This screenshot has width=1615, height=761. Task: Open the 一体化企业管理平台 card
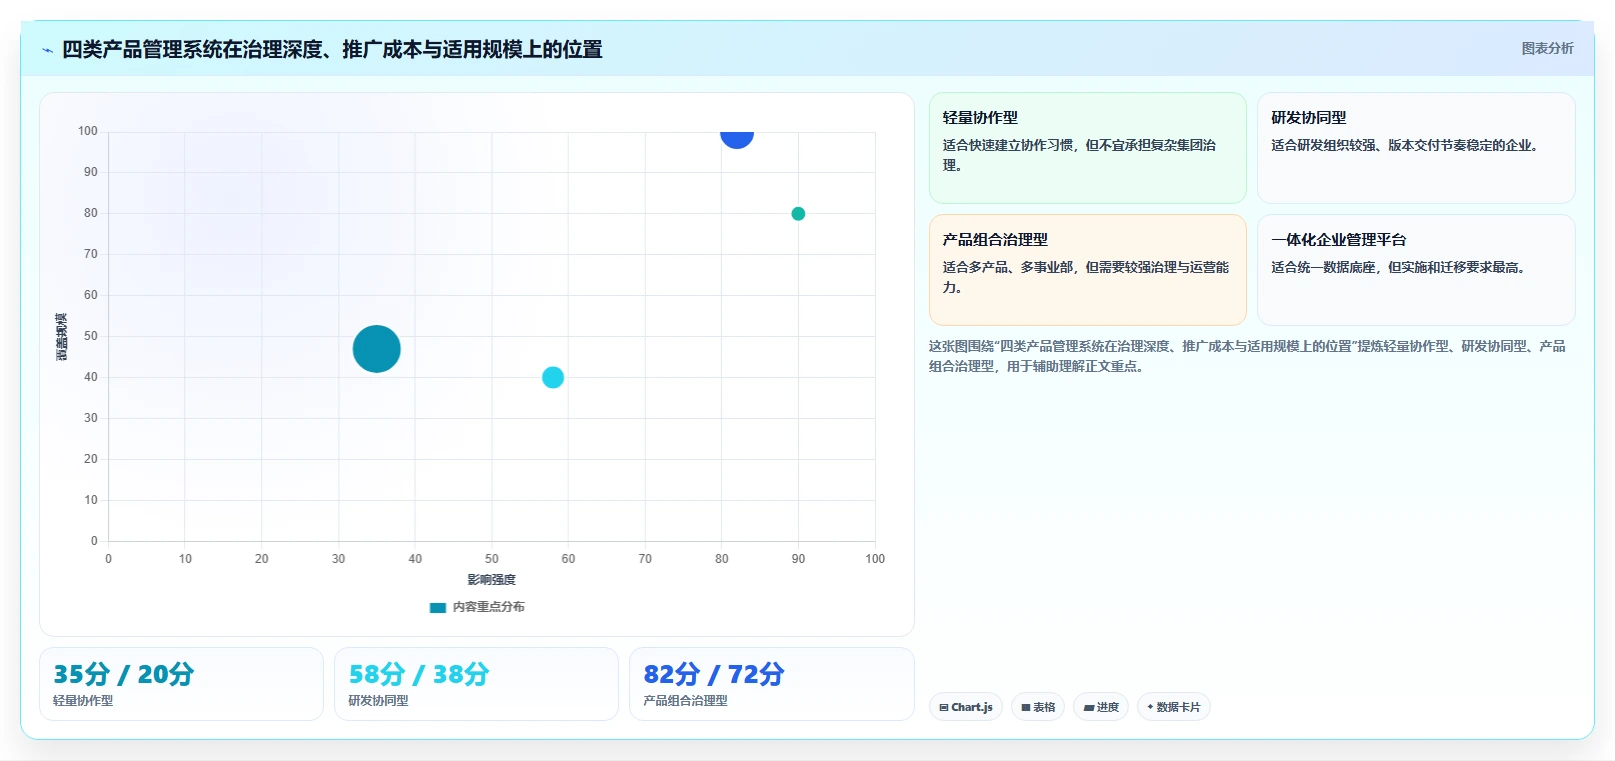coord(1416,270)
